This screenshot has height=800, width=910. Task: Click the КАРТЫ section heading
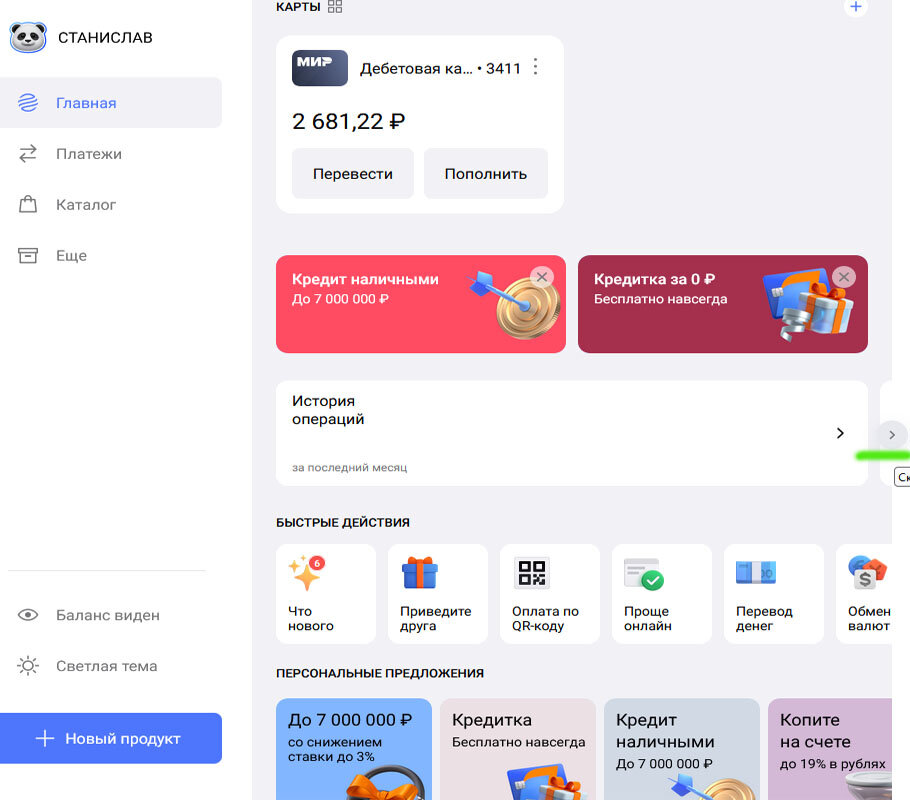pos(298,6)
